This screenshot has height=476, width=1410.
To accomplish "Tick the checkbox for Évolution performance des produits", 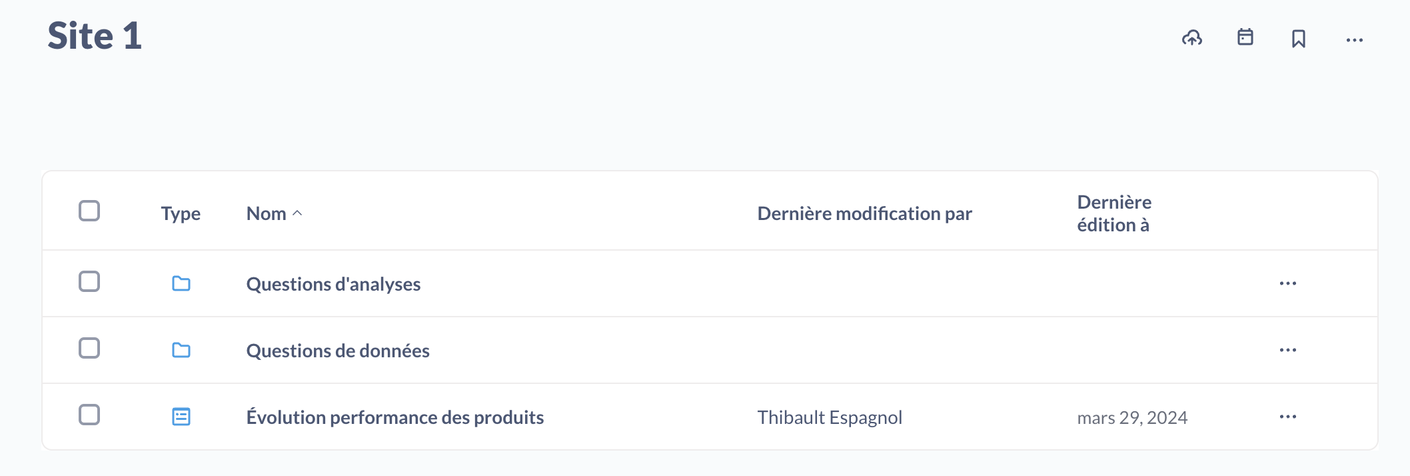I will pyautogui.click(x=89, y=414).
